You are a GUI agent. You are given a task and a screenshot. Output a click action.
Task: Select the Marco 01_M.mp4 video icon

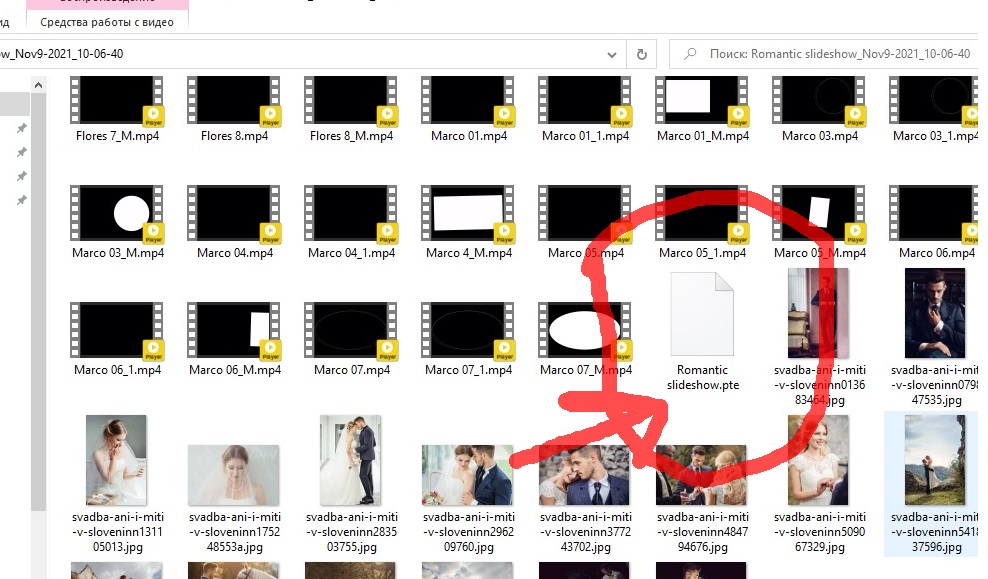click(702, 101)
